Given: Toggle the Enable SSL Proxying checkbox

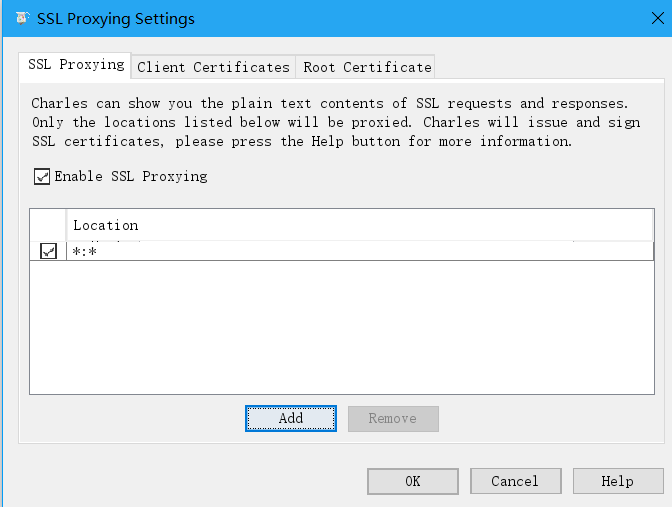Looking at the screenshot, I should click(x=42, y=176).
